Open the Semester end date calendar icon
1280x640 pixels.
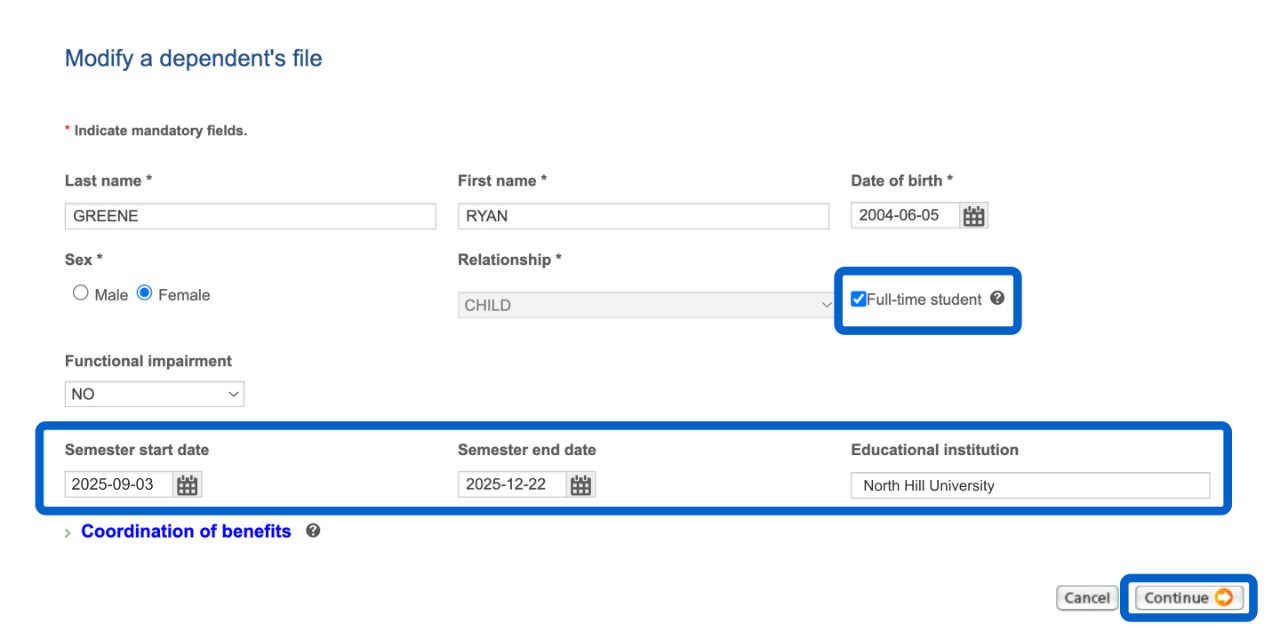[x=581, y=485]
